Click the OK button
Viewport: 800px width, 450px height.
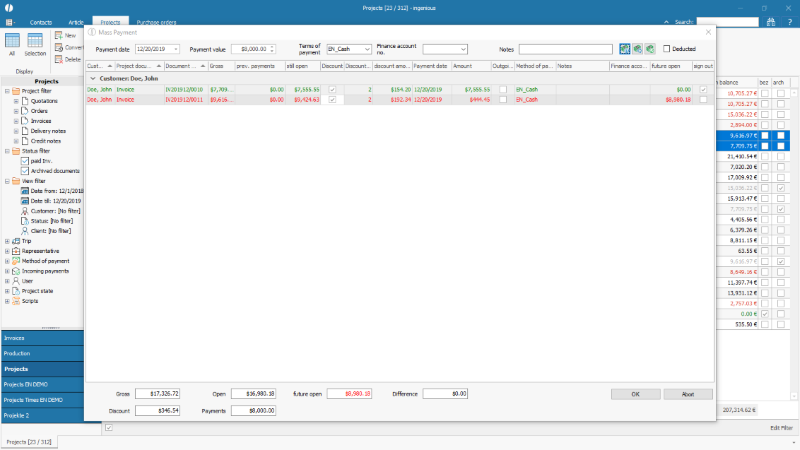[635, 394]
